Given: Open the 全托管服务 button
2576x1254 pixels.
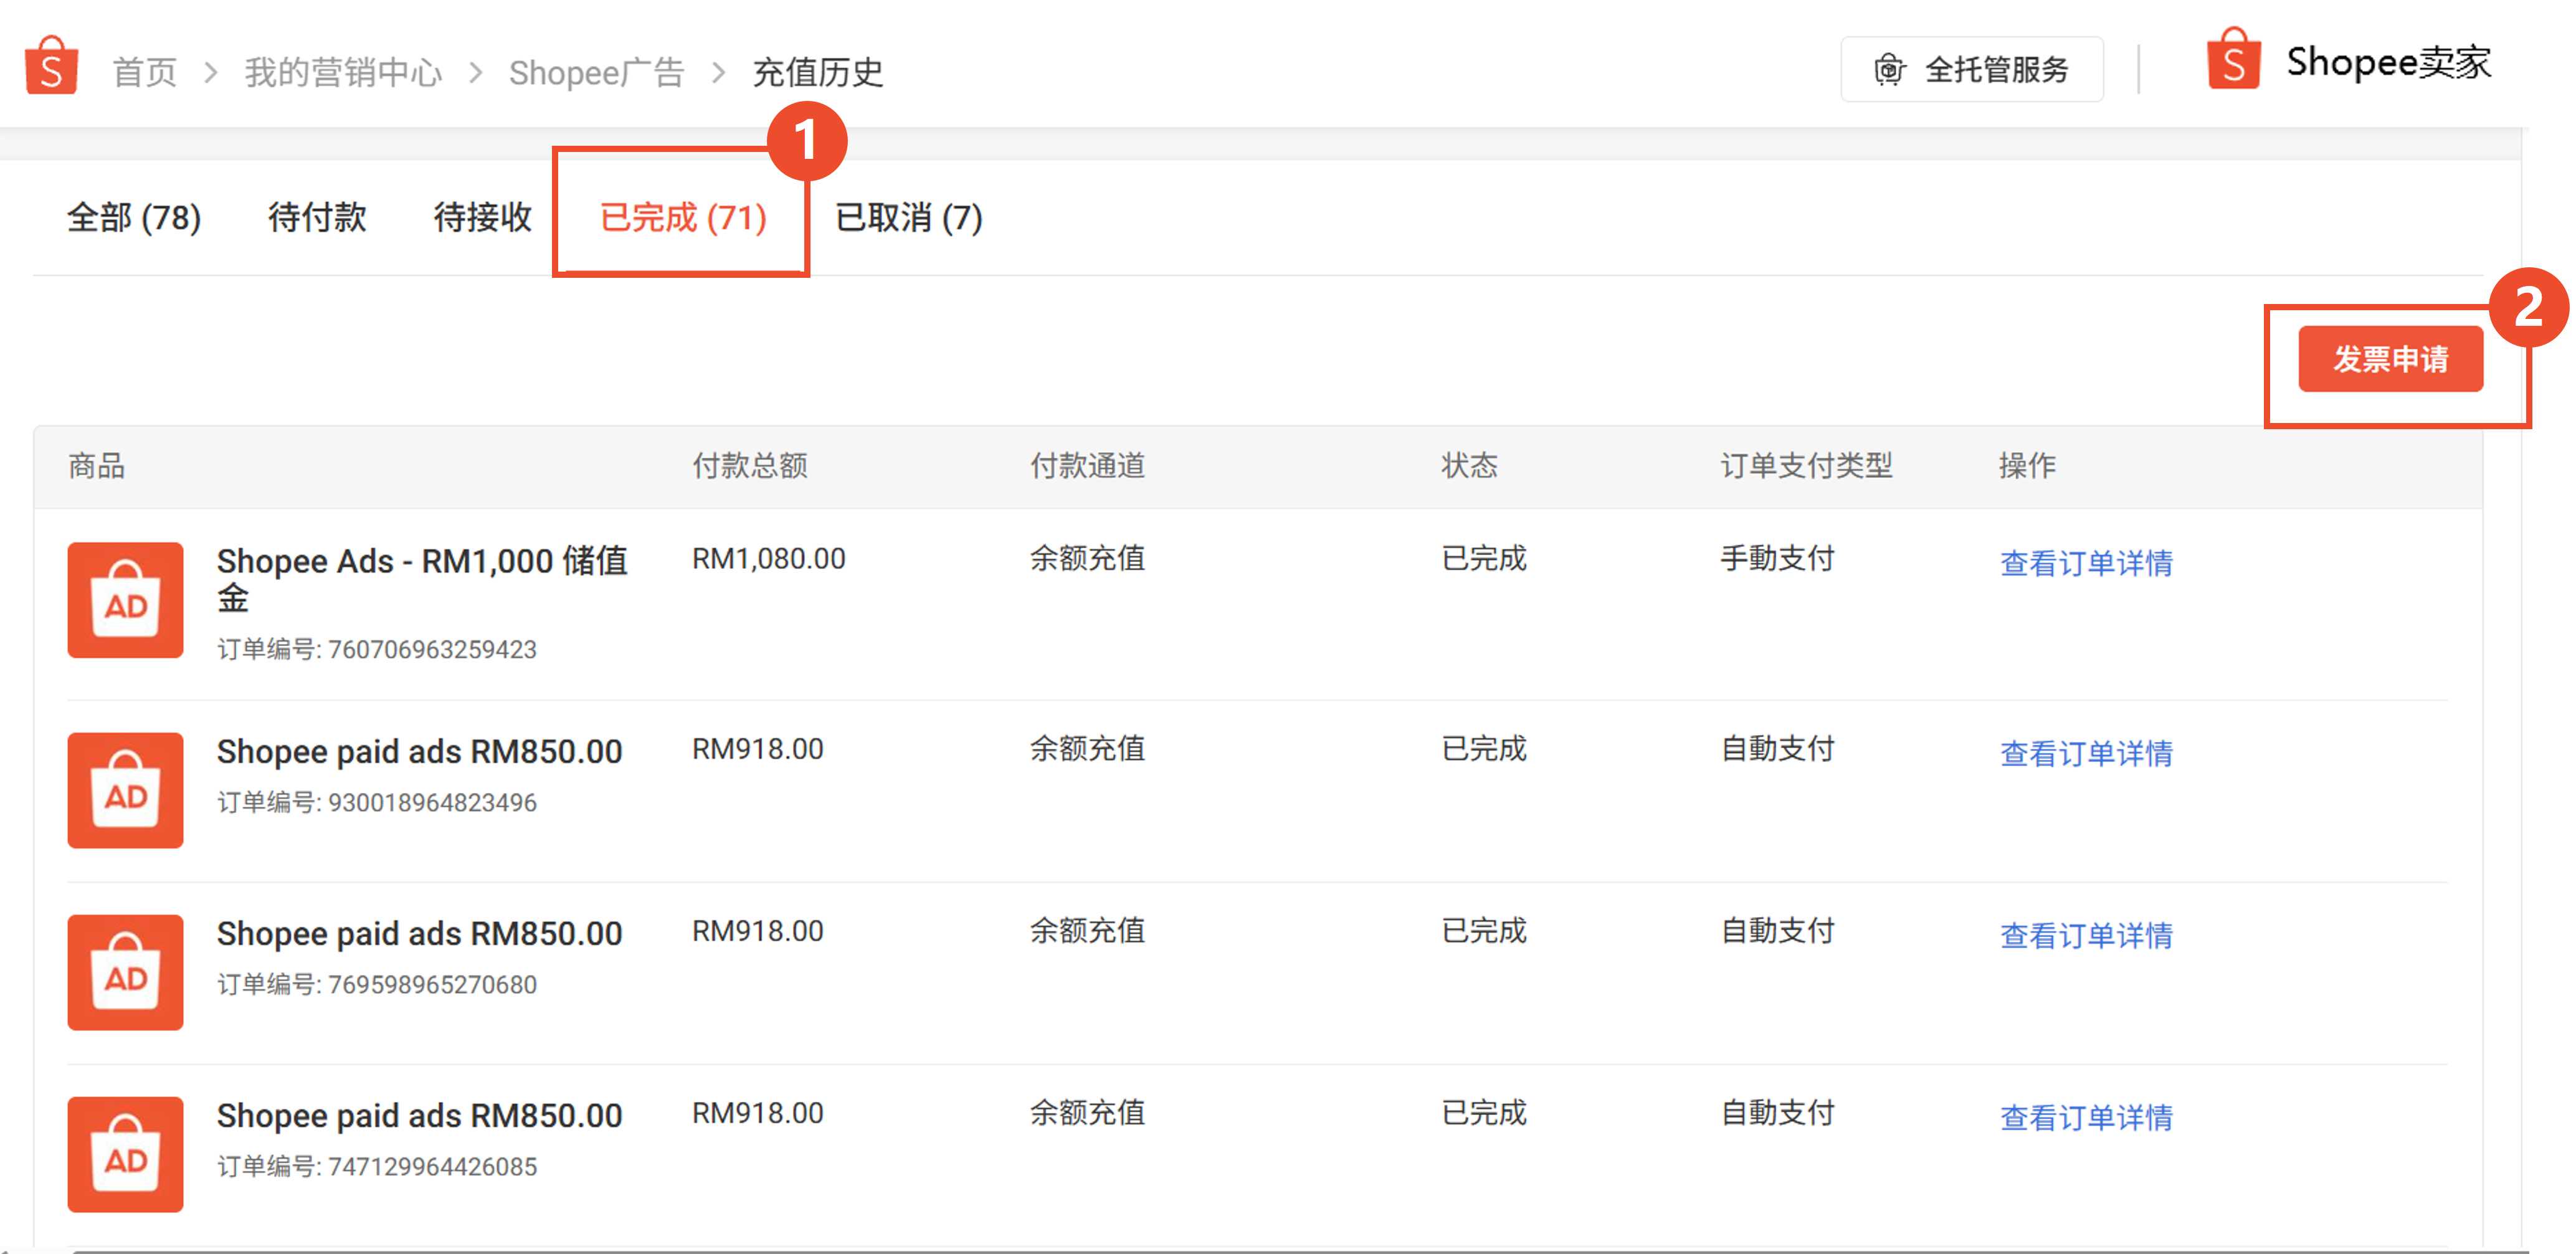Looking at the screenshot, I should coord(1972,69).
